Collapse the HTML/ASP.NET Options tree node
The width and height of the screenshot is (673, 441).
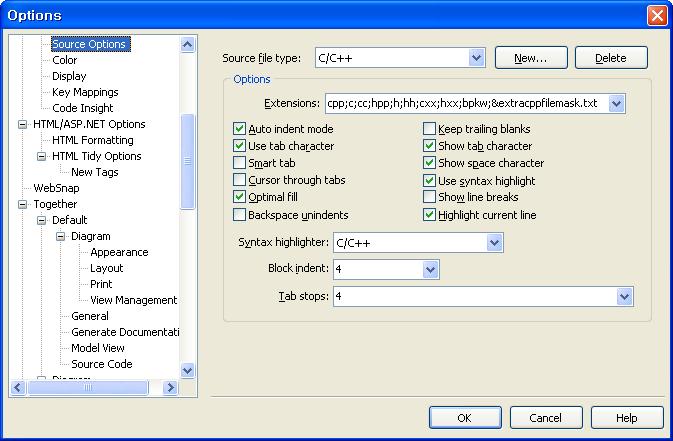24,124
